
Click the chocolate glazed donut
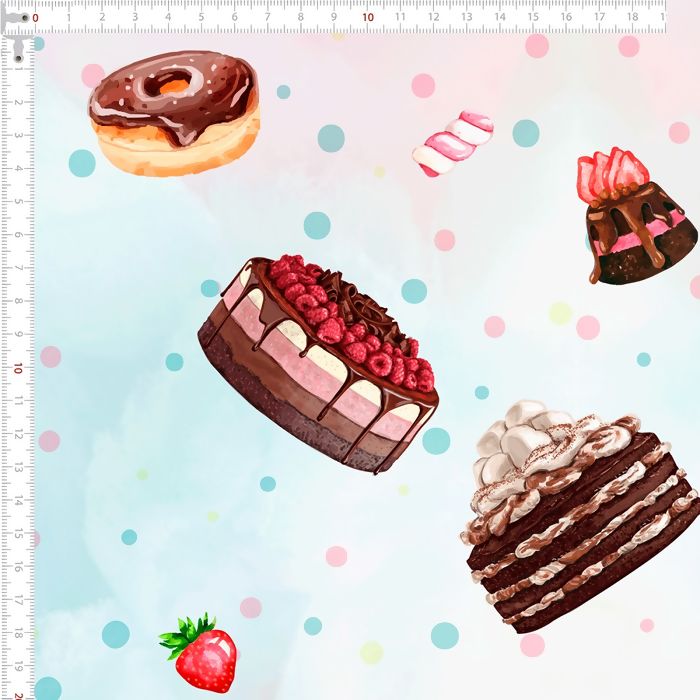pos(175,112)
